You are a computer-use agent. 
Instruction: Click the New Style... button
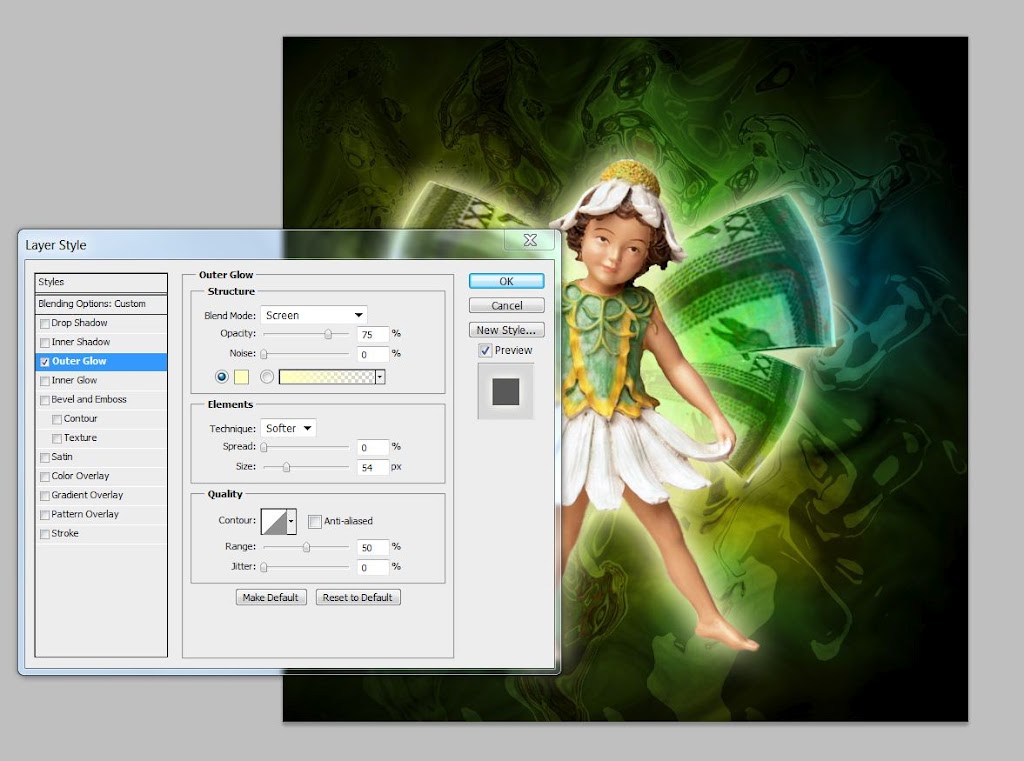point(506,330)
